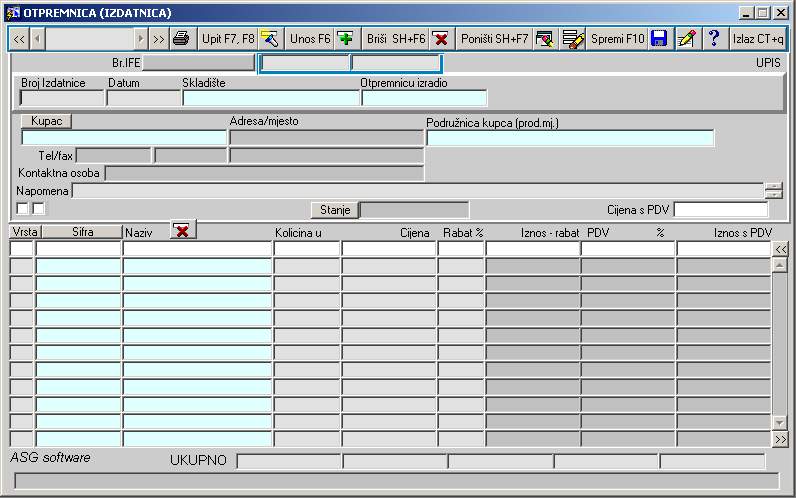
Task: Click the Izlaz CT+q exit button
Action: click(x=758, y=39)
